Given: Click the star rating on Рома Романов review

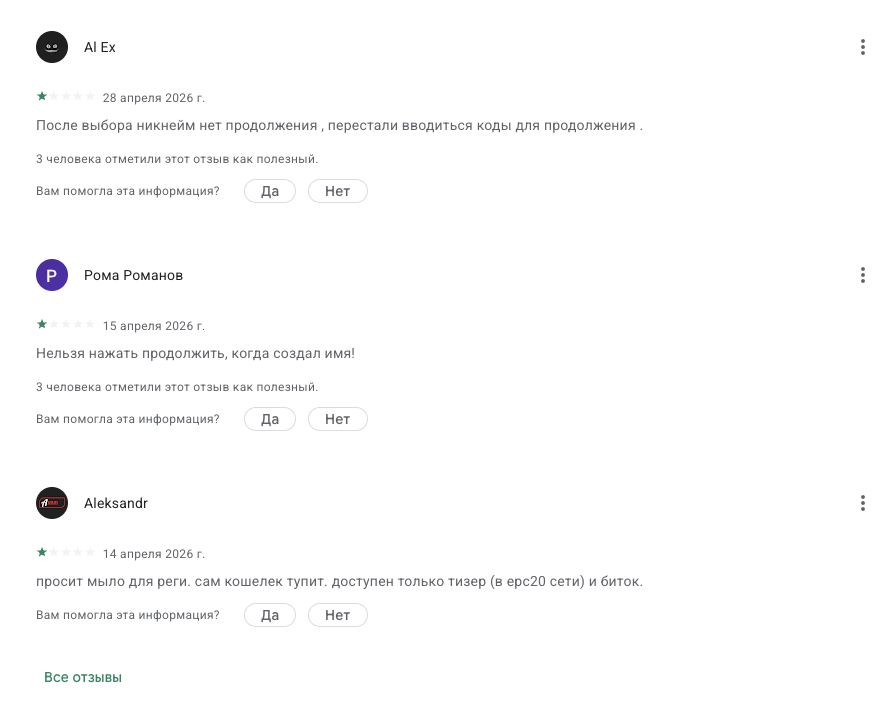Looking at the screenshot, I should click(65, 324).
